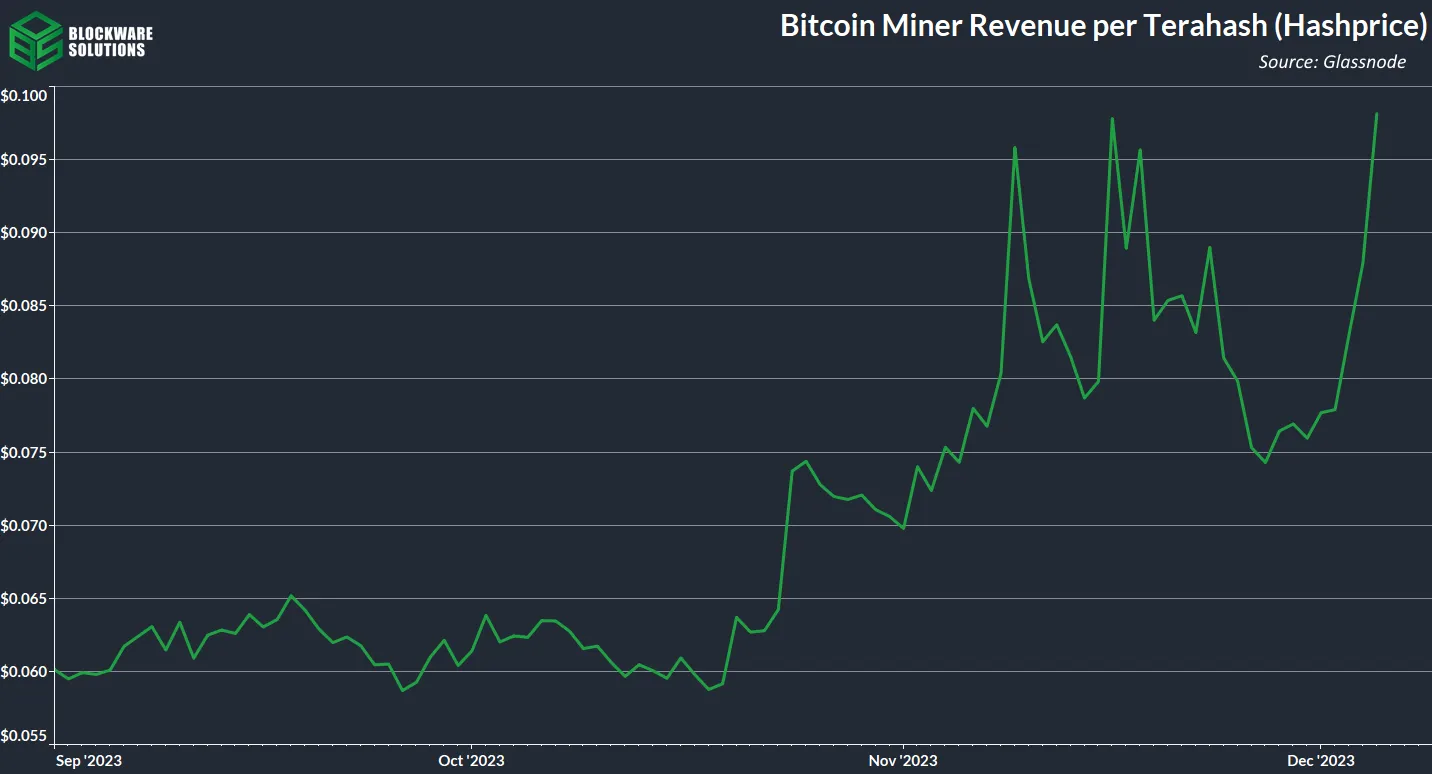Click the $0.060 y-axis label
The height and width of the screenshot is (774, 1432).
pos(23,672)
